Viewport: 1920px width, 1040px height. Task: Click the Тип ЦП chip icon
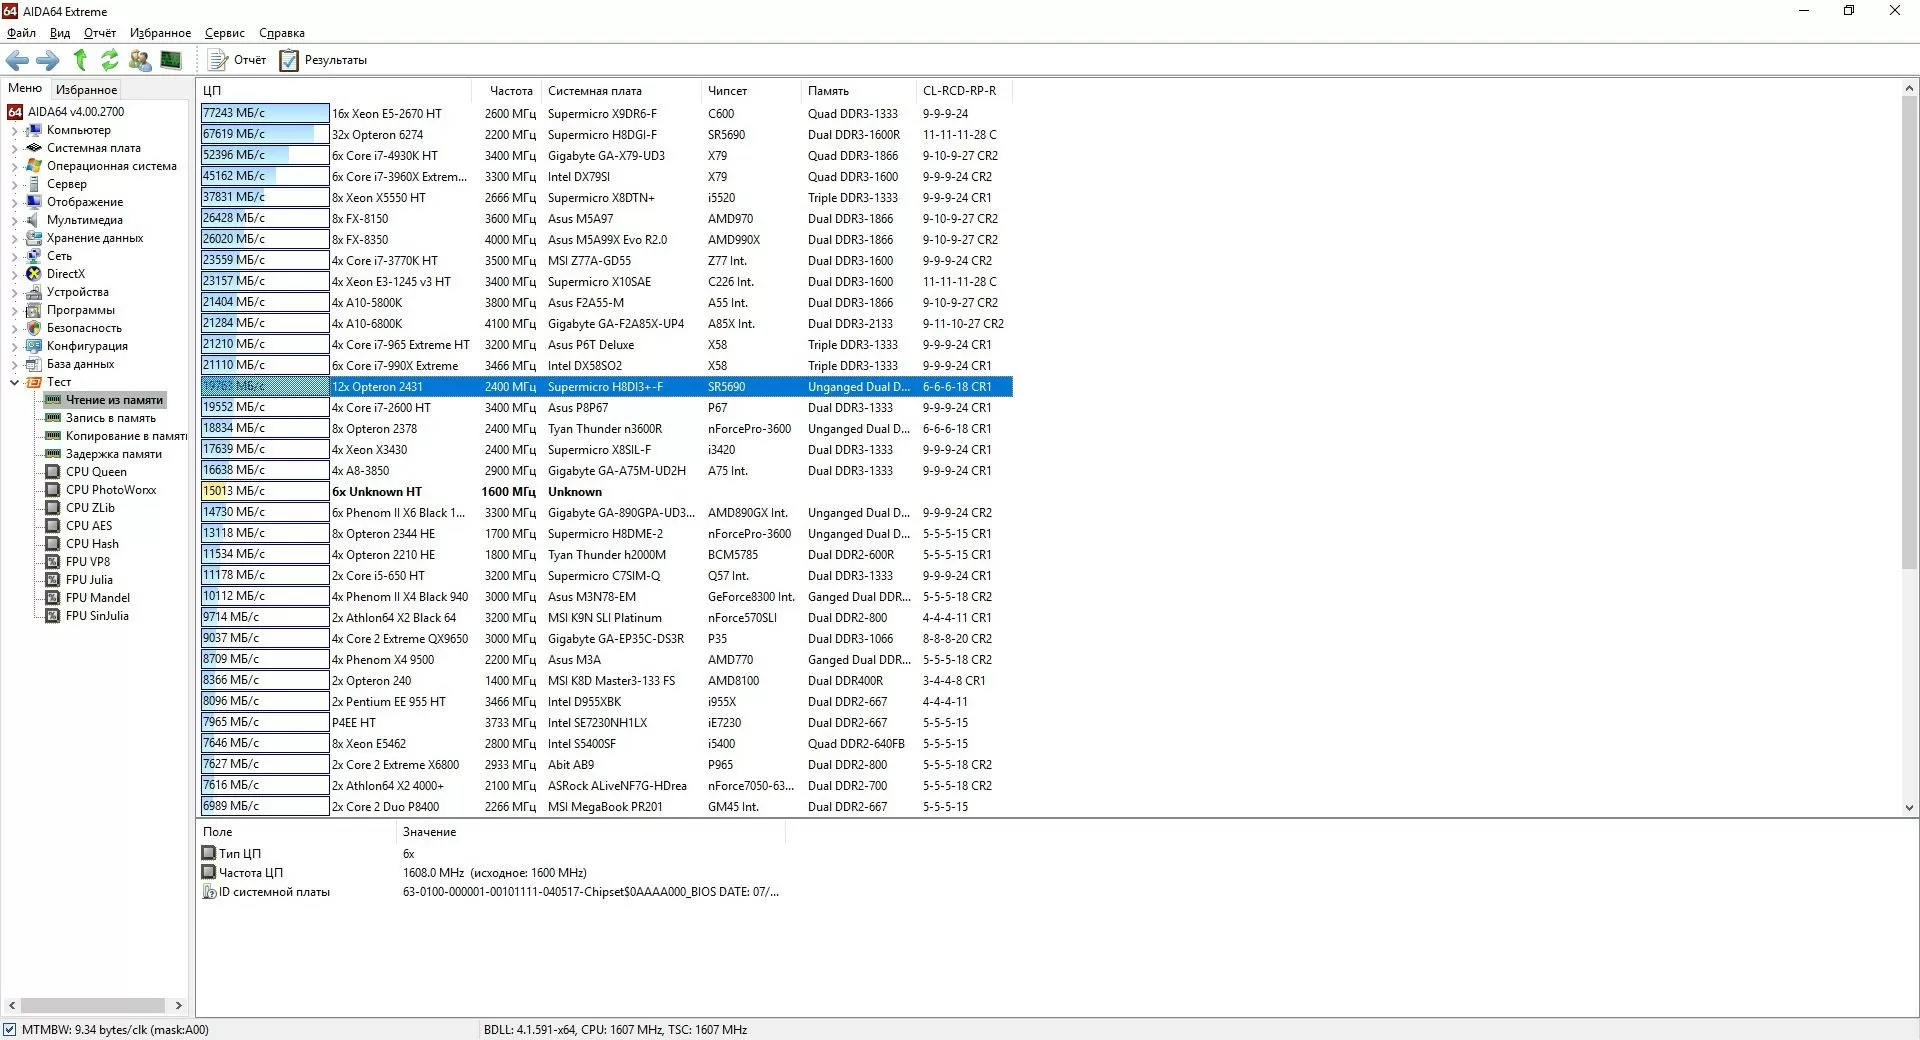click(x=209, y=853)
